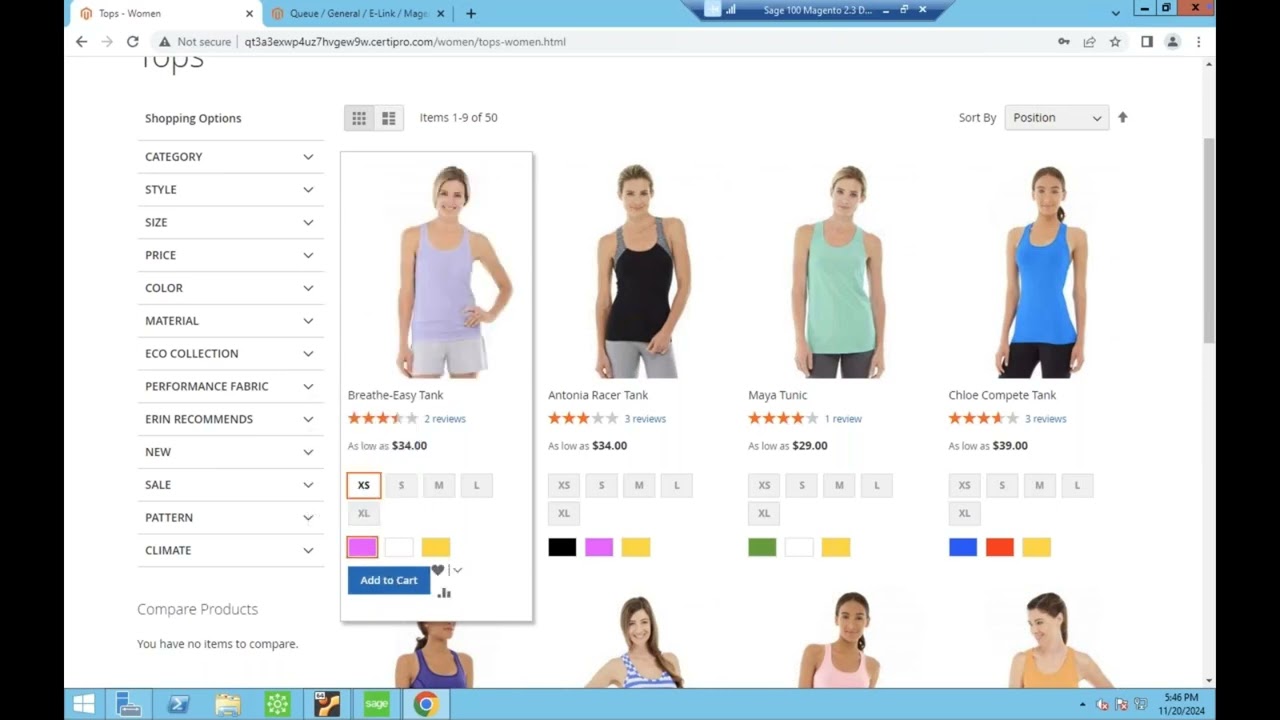Expand the PATTERN filter
The image size is (1280, 720).
point(230,518)
